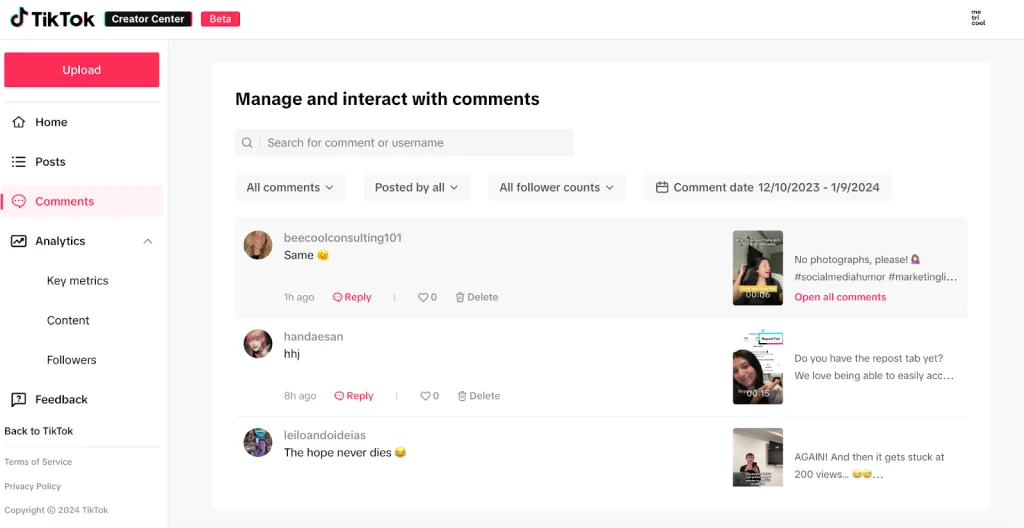Open leiloandoideias profile avatar
This screenshot has height=528, width=1024.
[258, 442]
